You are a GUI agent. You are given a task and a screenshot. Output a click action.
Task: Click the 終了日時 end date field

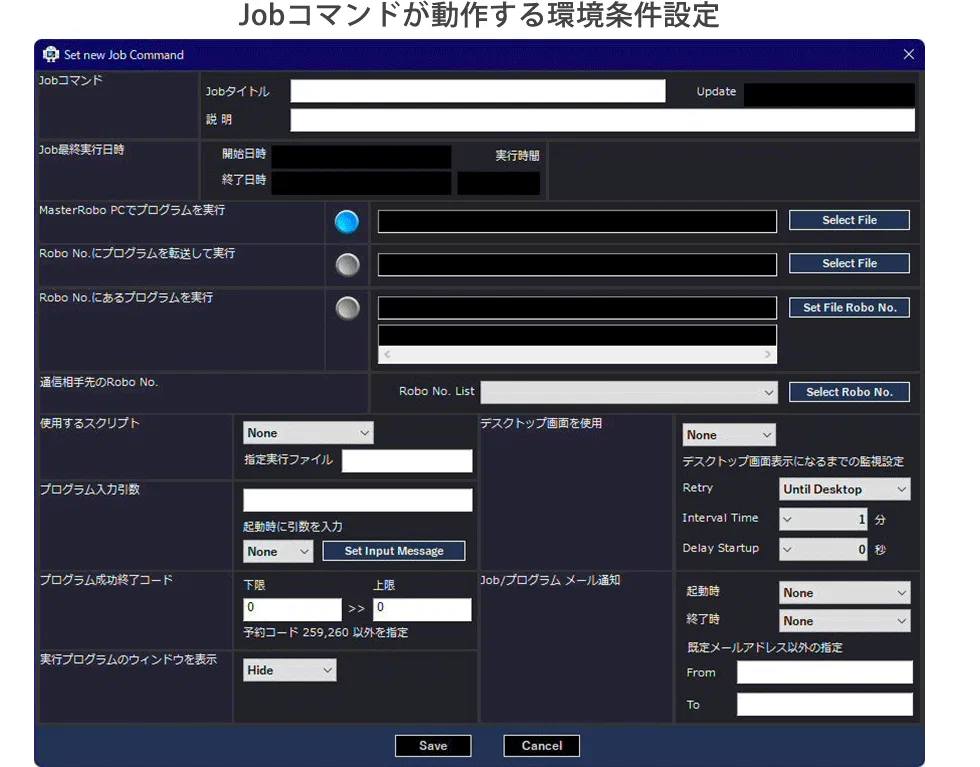click(361, 183)
